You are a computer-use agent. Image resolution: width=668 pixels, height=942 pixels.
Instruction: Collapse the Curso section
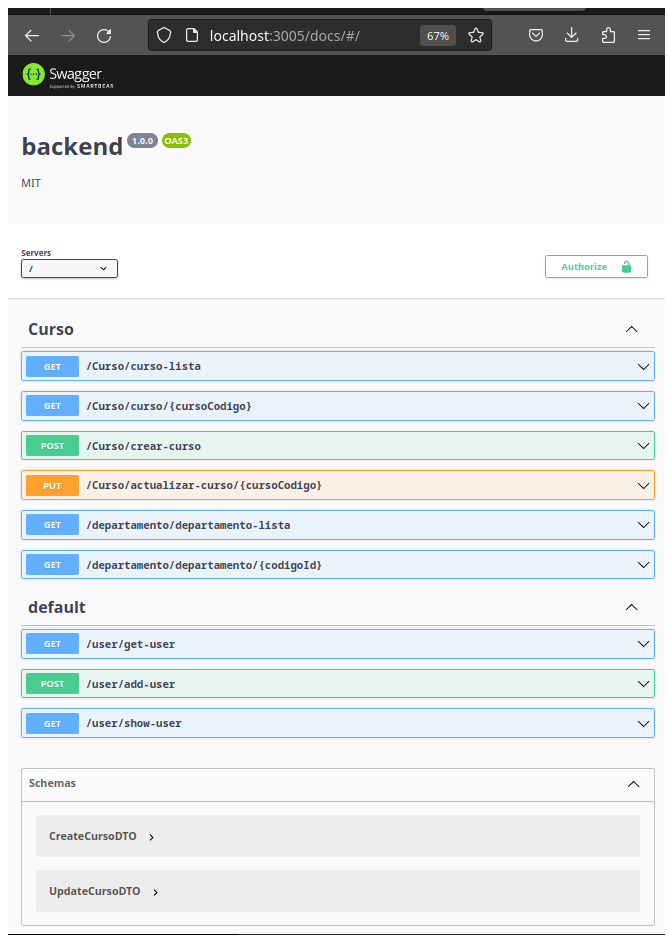(631, 329)
